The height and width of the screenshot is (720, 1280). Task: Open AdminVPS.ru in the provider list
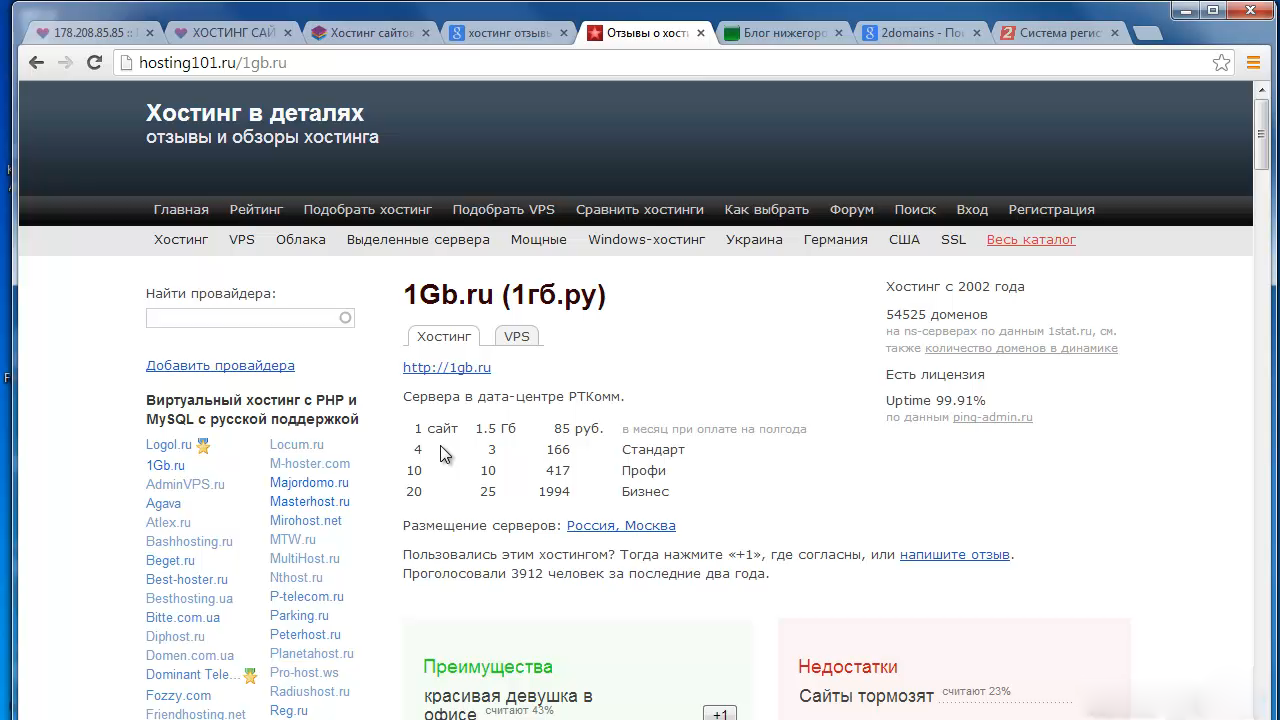pyautogui.click(x=185, y=484)
